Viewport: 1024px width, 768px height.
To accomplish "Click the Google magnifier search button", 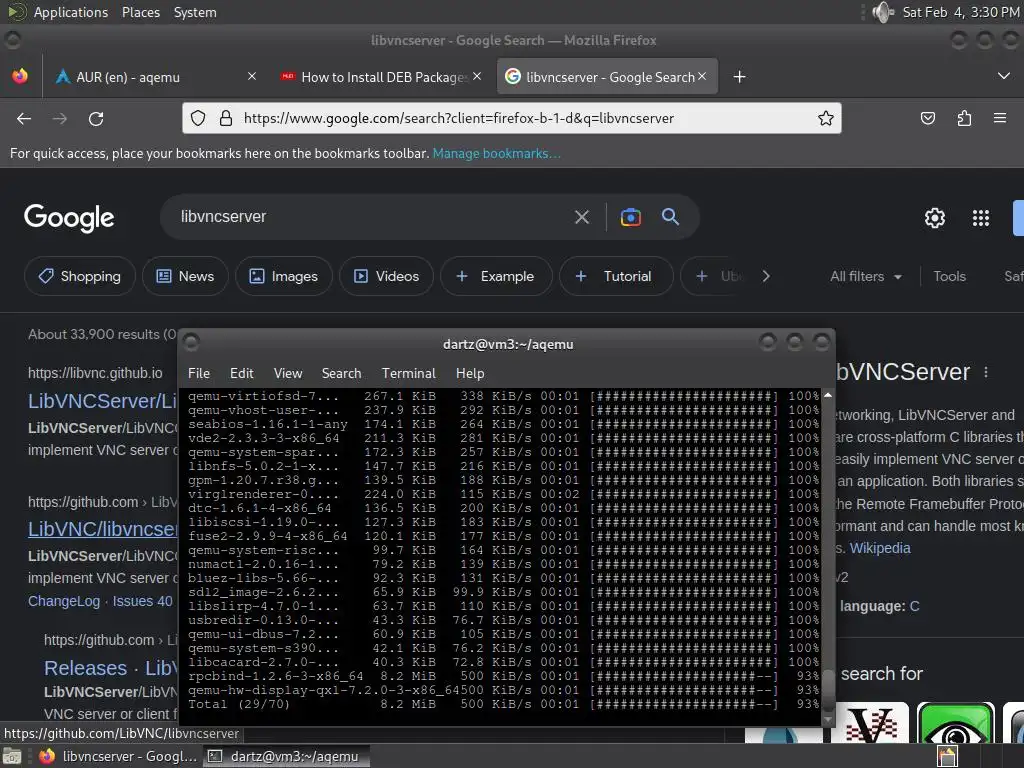I will [670, 217].
